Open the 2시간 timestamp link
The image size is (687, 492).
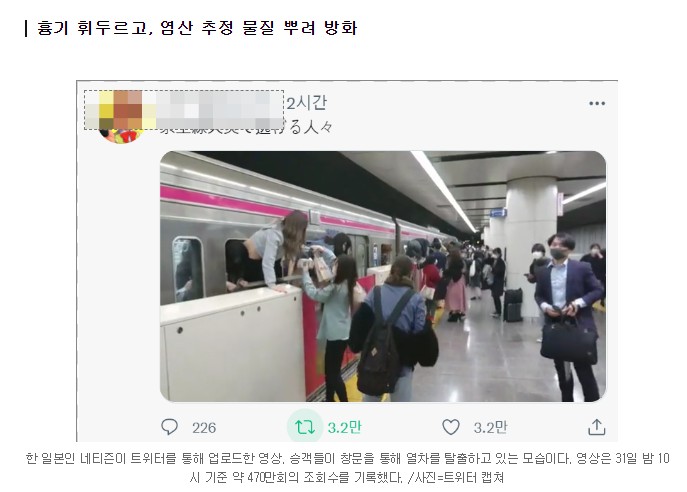coord(307,103)
